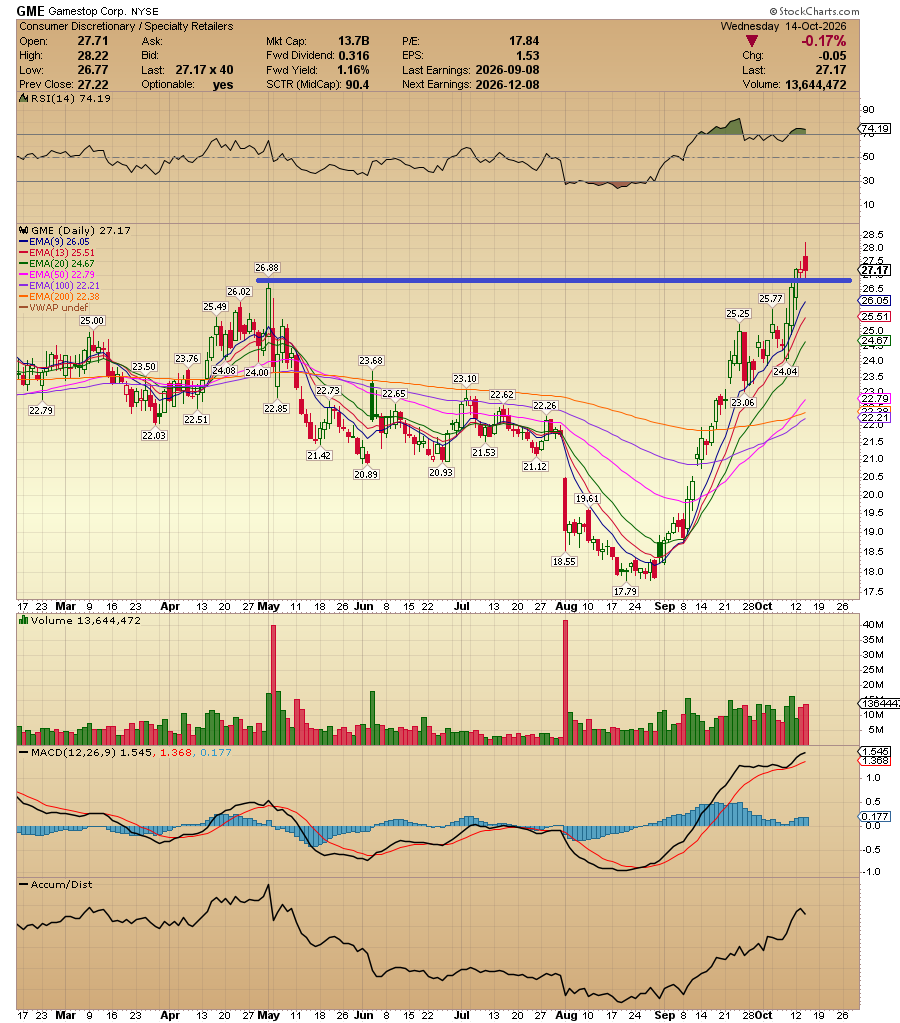Click the Gamestop Corp. company name

(x=87, y=12)
